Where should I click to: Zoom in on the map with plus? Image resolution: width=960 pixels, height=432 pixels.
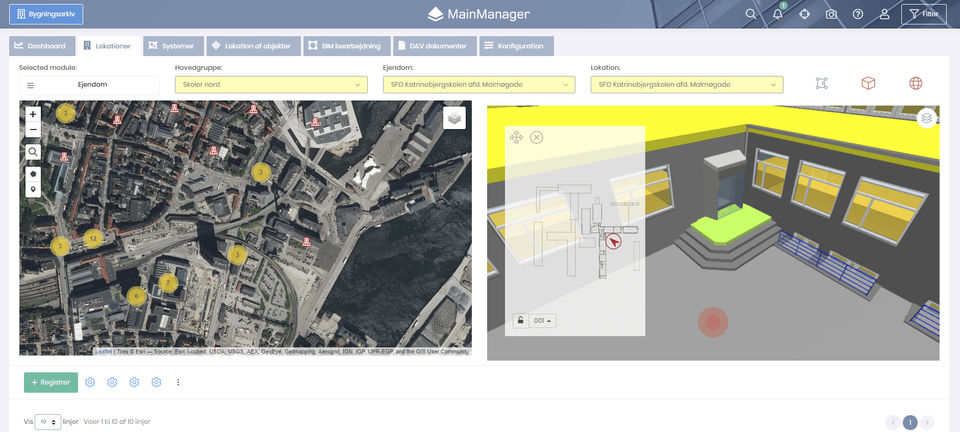pos(33,114)
